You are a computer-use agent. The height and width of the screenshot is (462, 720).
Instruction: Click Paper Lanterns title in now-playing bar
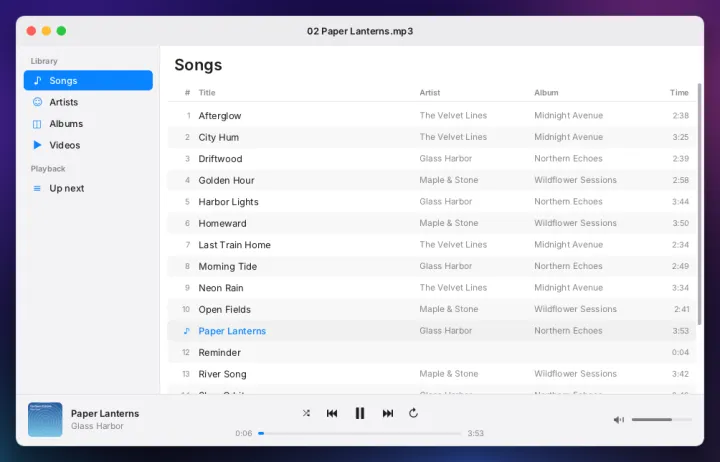pos(105,414)
